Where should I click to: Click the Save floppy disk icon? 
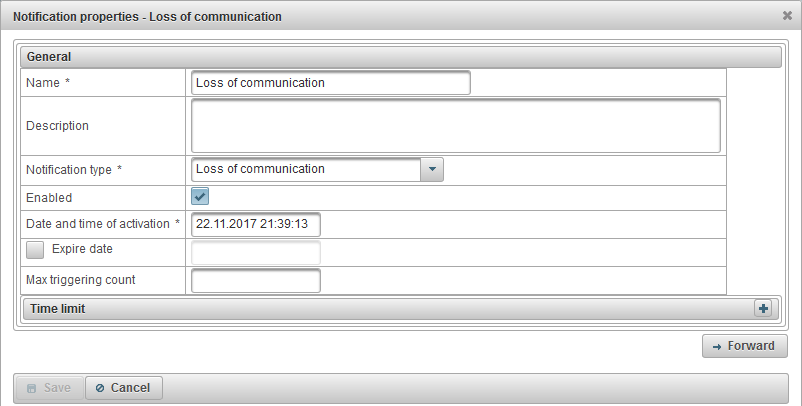point(32,387)
